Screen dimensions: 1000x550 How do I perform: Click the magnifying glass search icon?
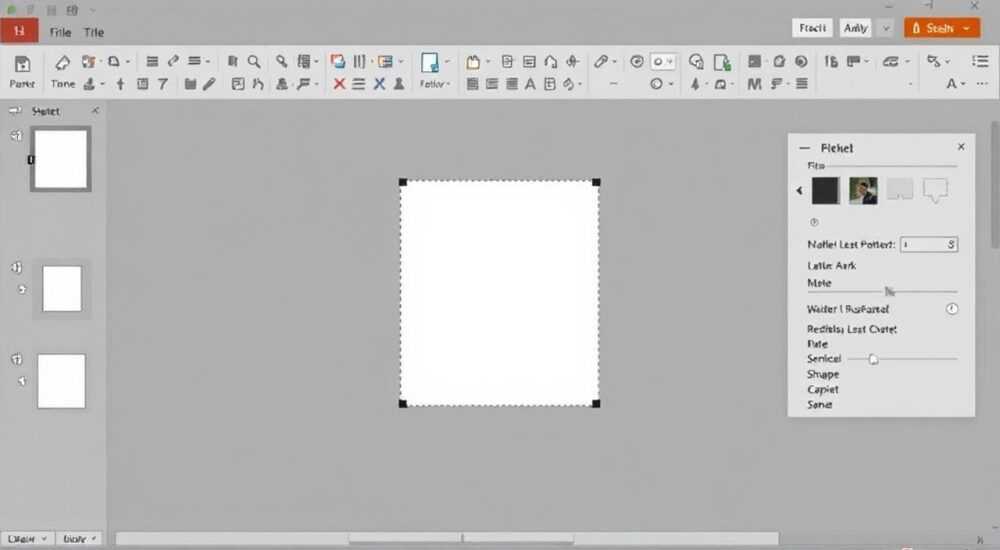254,61
